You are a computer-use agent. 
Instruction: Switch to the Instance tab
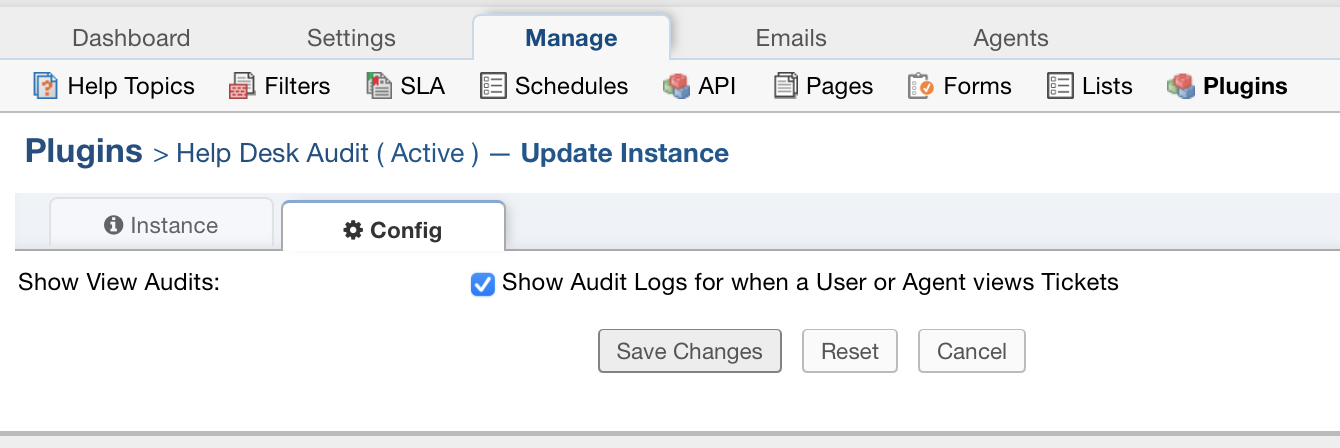pos(161,225)
